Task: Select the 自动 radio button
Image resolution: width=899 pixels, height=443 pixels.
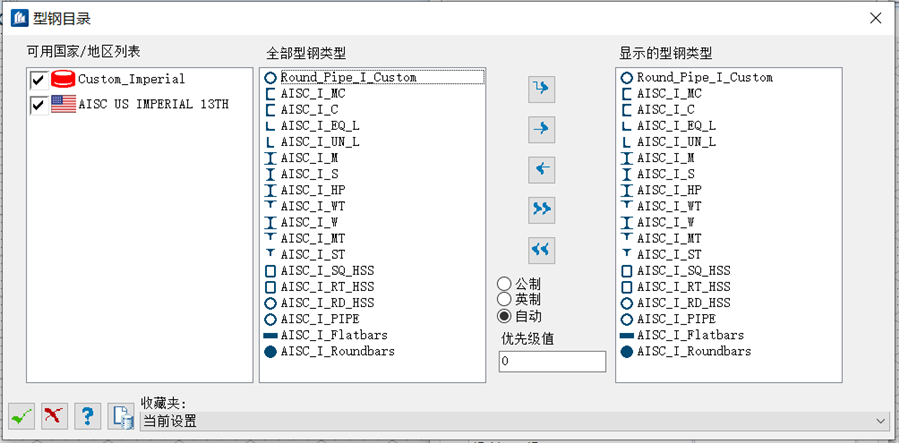Action: click(x=504, y=316)
